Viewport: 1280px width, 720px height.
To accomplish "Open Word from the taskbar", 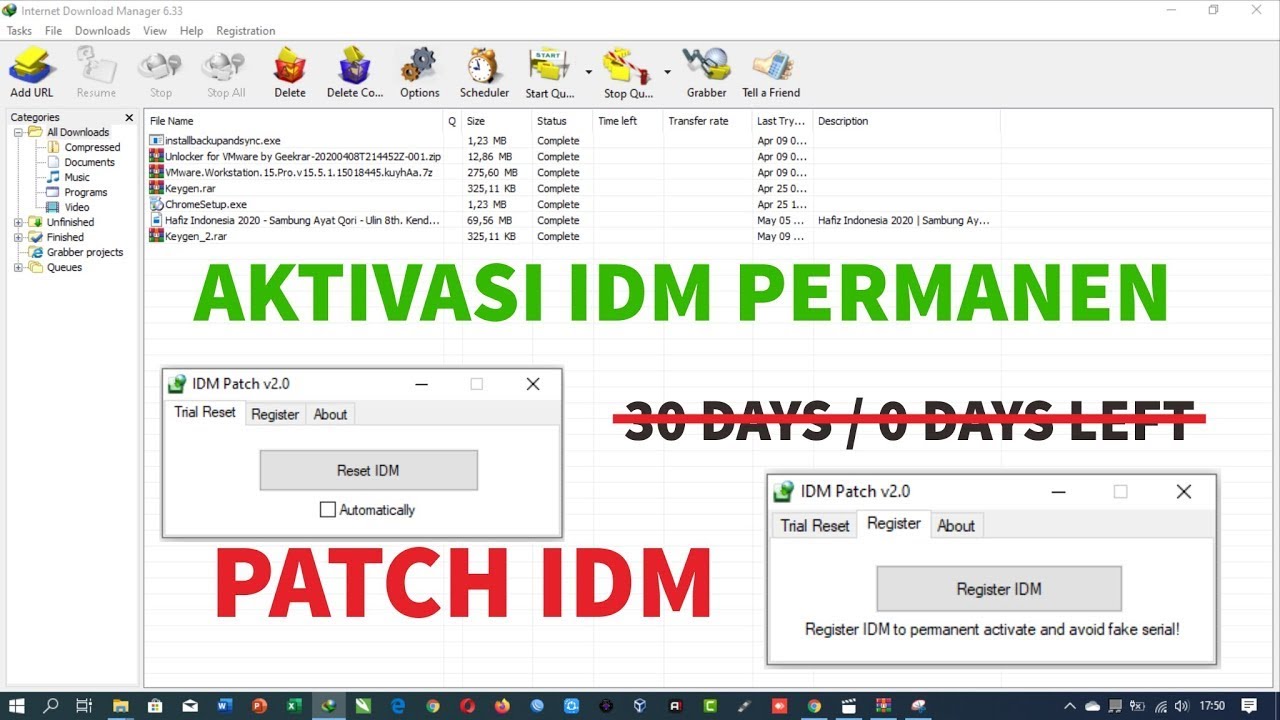I will click(x=224, y=705).
